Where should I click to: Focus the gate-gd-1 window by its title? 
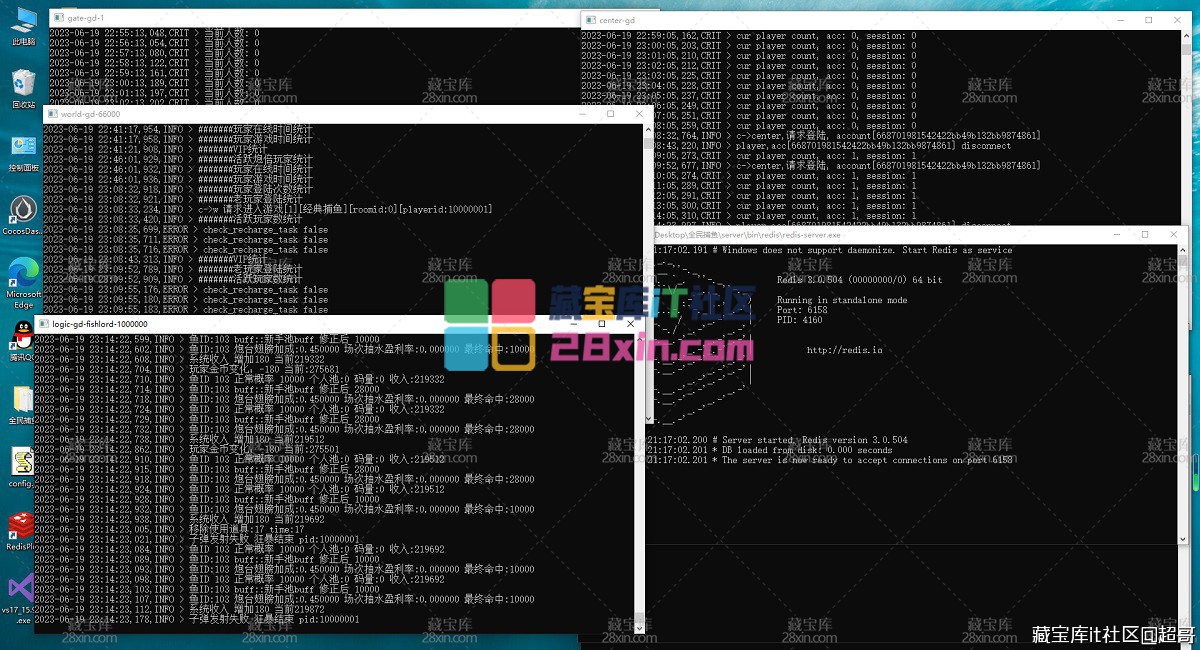[x=85, y=18]
